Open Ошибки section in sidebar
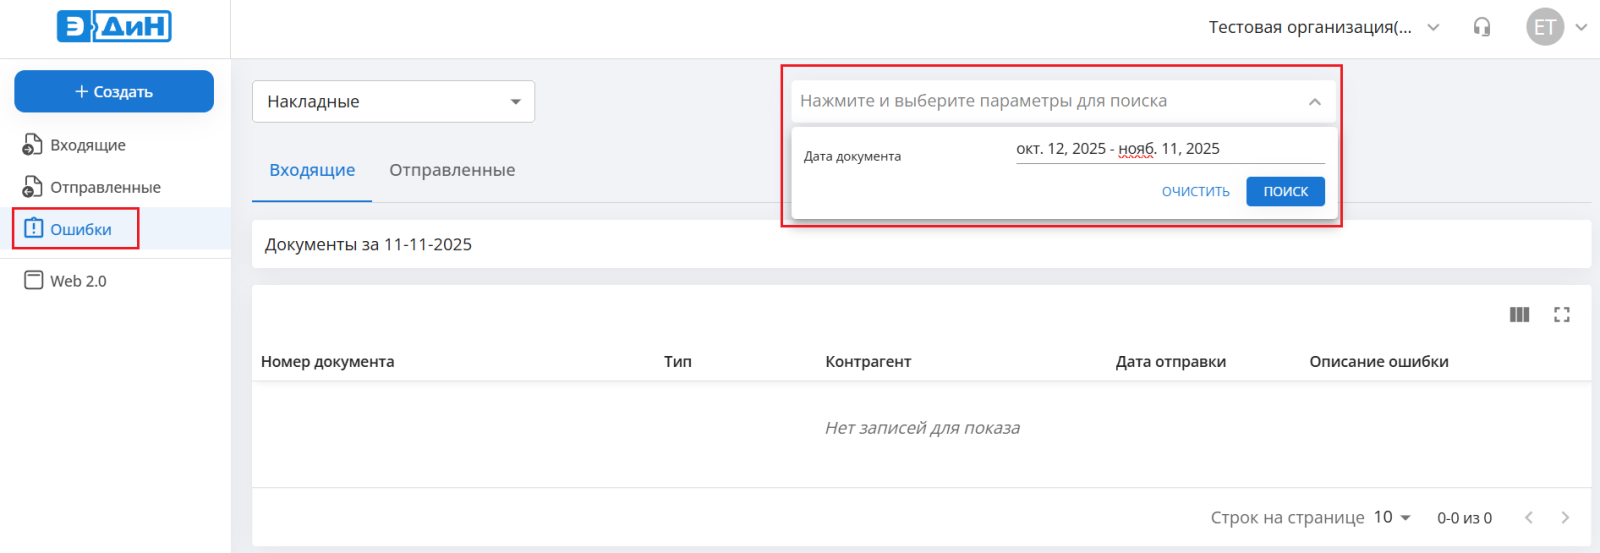The height and width of the screenshot is (553, 1600). (80, 229)
